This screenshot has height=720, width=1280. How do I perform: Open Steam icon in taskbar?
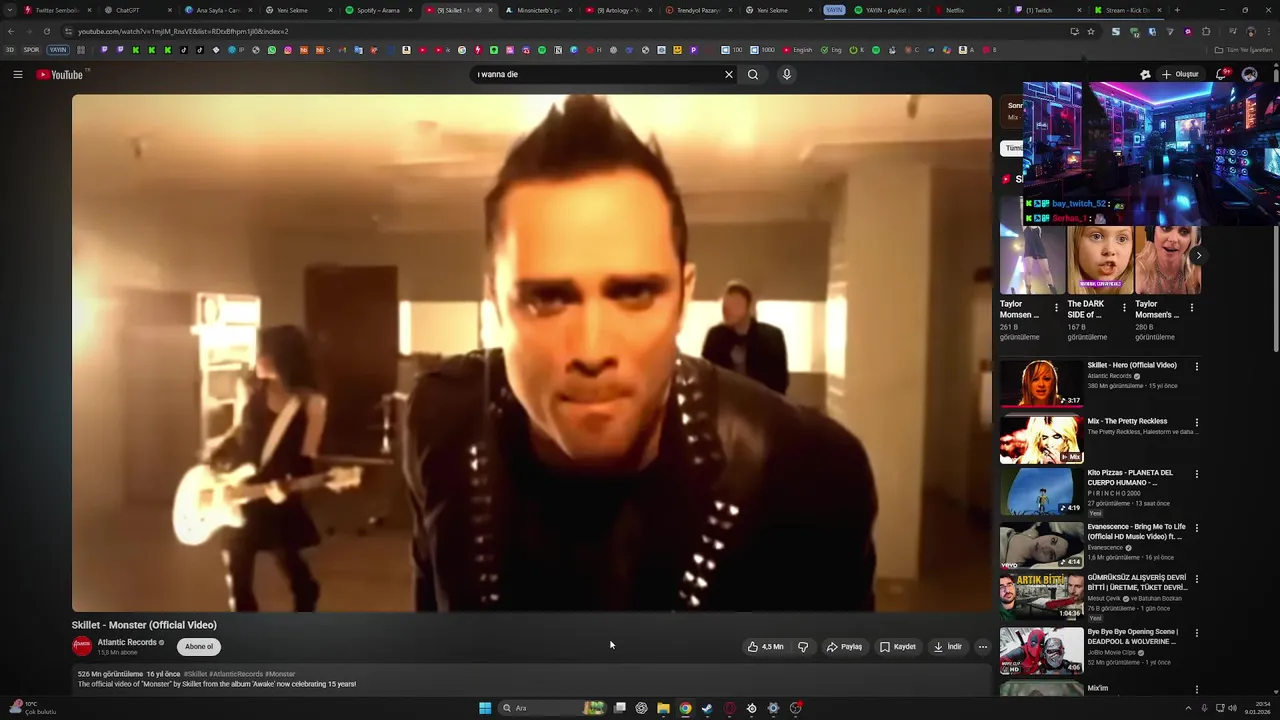[707, 708]
